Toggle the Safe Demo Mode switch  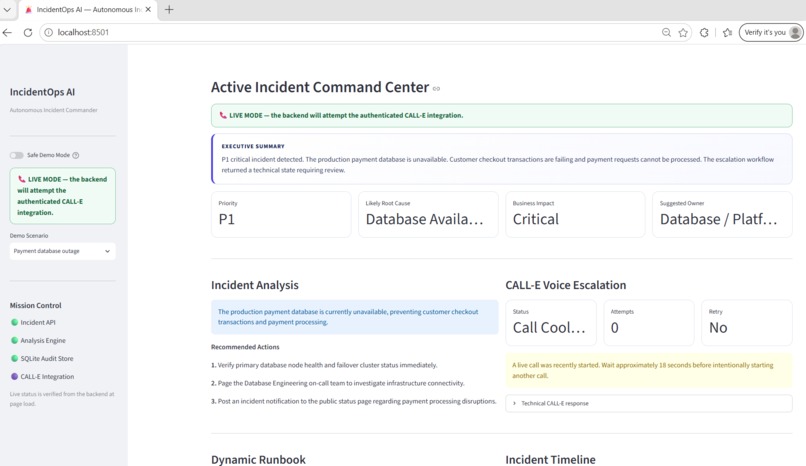click(16, 155)
